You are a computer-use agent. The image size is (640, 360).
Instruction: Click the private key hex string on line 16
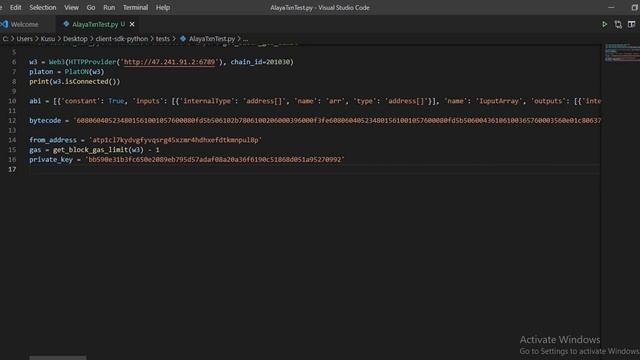[215, 160]
